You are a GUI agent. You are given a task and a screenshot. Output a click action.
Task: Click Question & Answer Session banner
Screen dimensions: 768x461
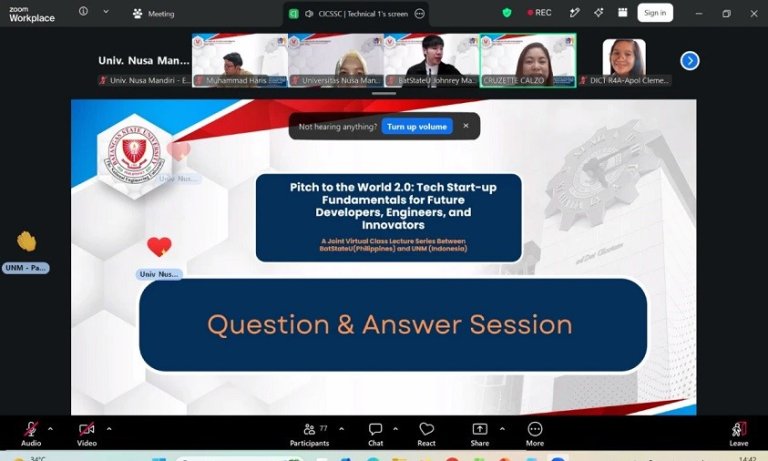pyautogui.click(x=393, y=325)
